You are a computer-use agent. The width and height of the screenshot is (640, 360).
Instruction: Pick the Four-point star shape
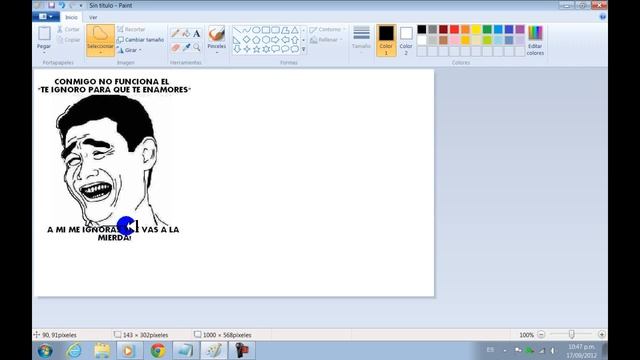[247, 49]
